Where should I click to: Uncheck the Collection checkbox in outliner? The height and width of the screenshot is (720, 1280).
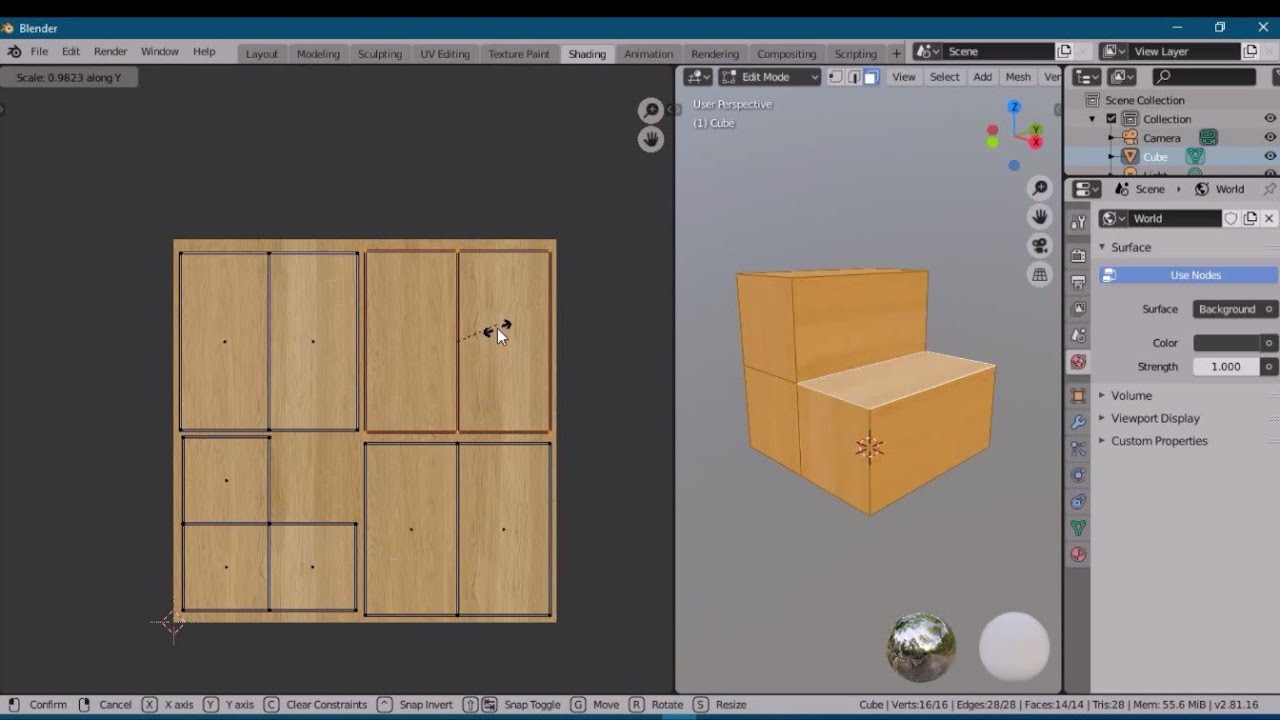[x=1111, y=119]
